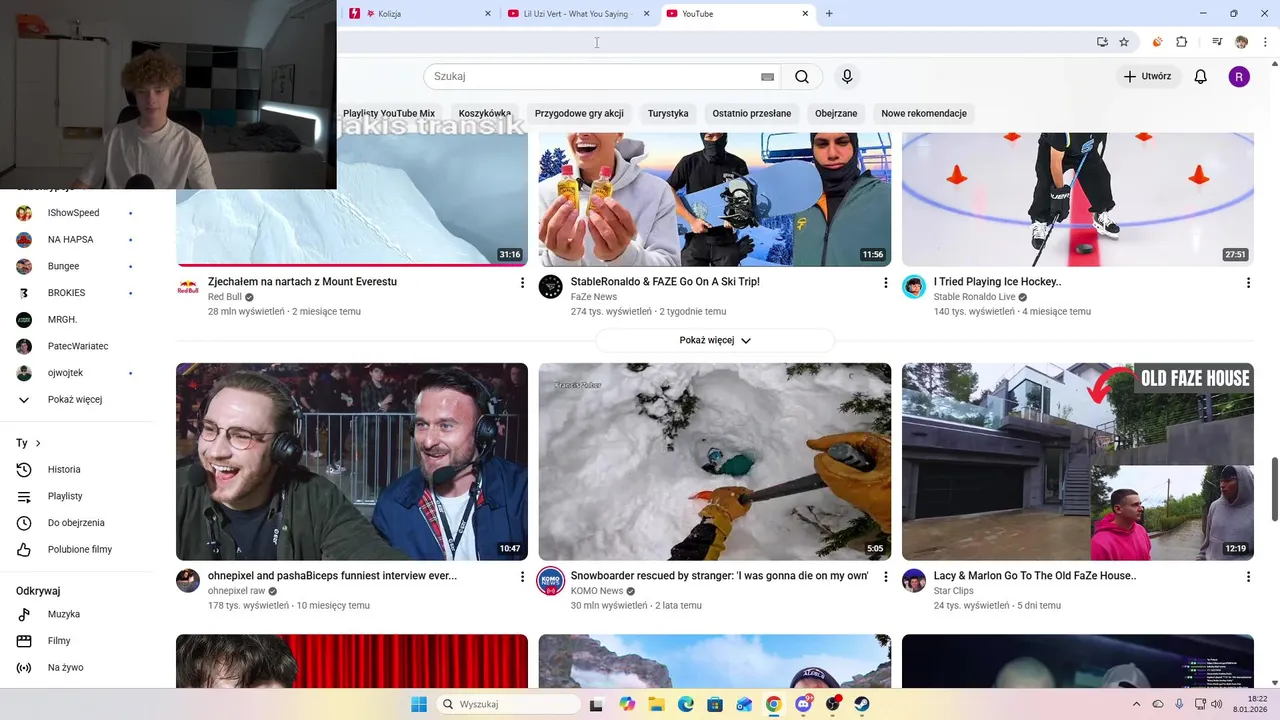The image size is (1280, 720).
Task: Open Chrome profile avatar
Action: [1241, 42]
